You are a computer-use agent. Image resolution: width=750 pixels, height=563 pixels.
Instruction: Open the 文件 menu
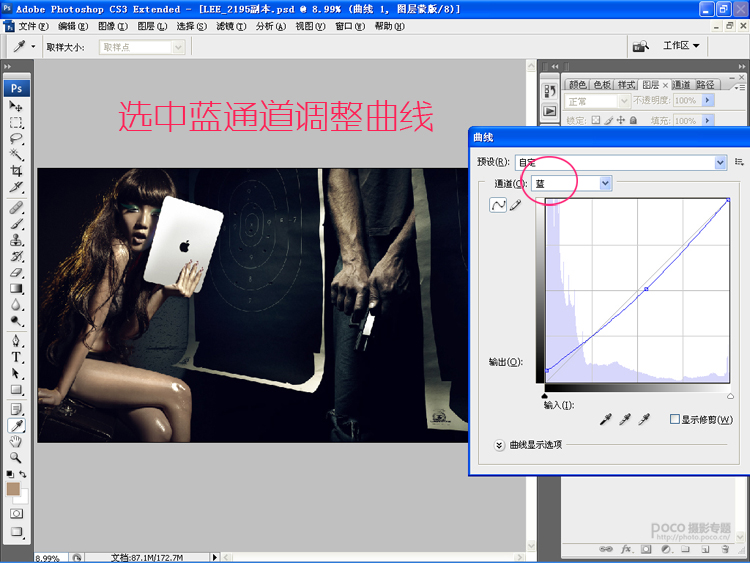(33, 26)
